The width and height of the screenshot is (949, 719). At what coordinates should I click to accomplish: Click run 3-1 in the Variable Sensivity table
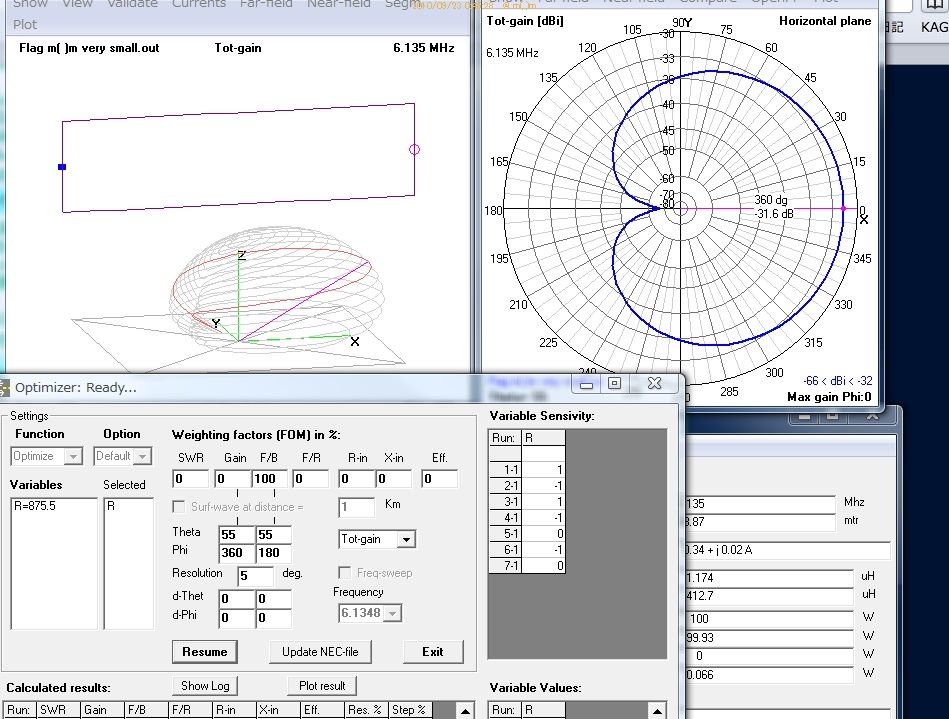coord(527,502)
